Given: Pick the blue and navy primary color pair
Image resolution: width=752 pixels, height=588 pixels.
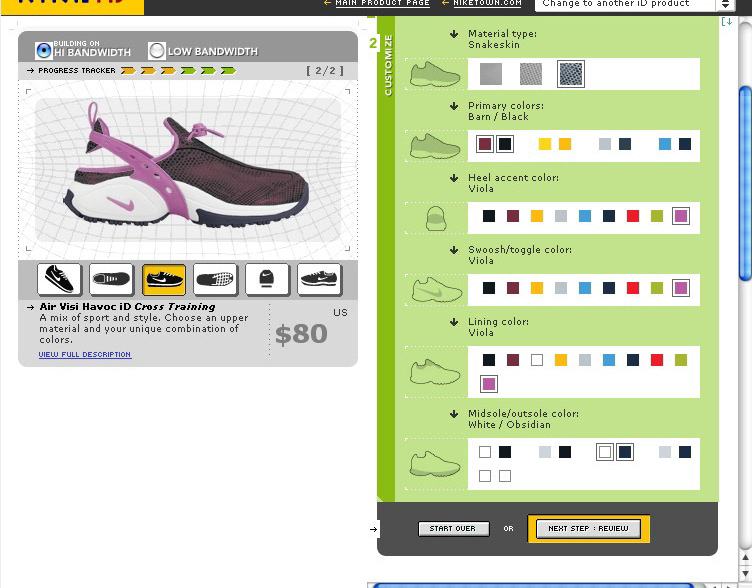Looking at the screenshot, I should click(675, 144).
